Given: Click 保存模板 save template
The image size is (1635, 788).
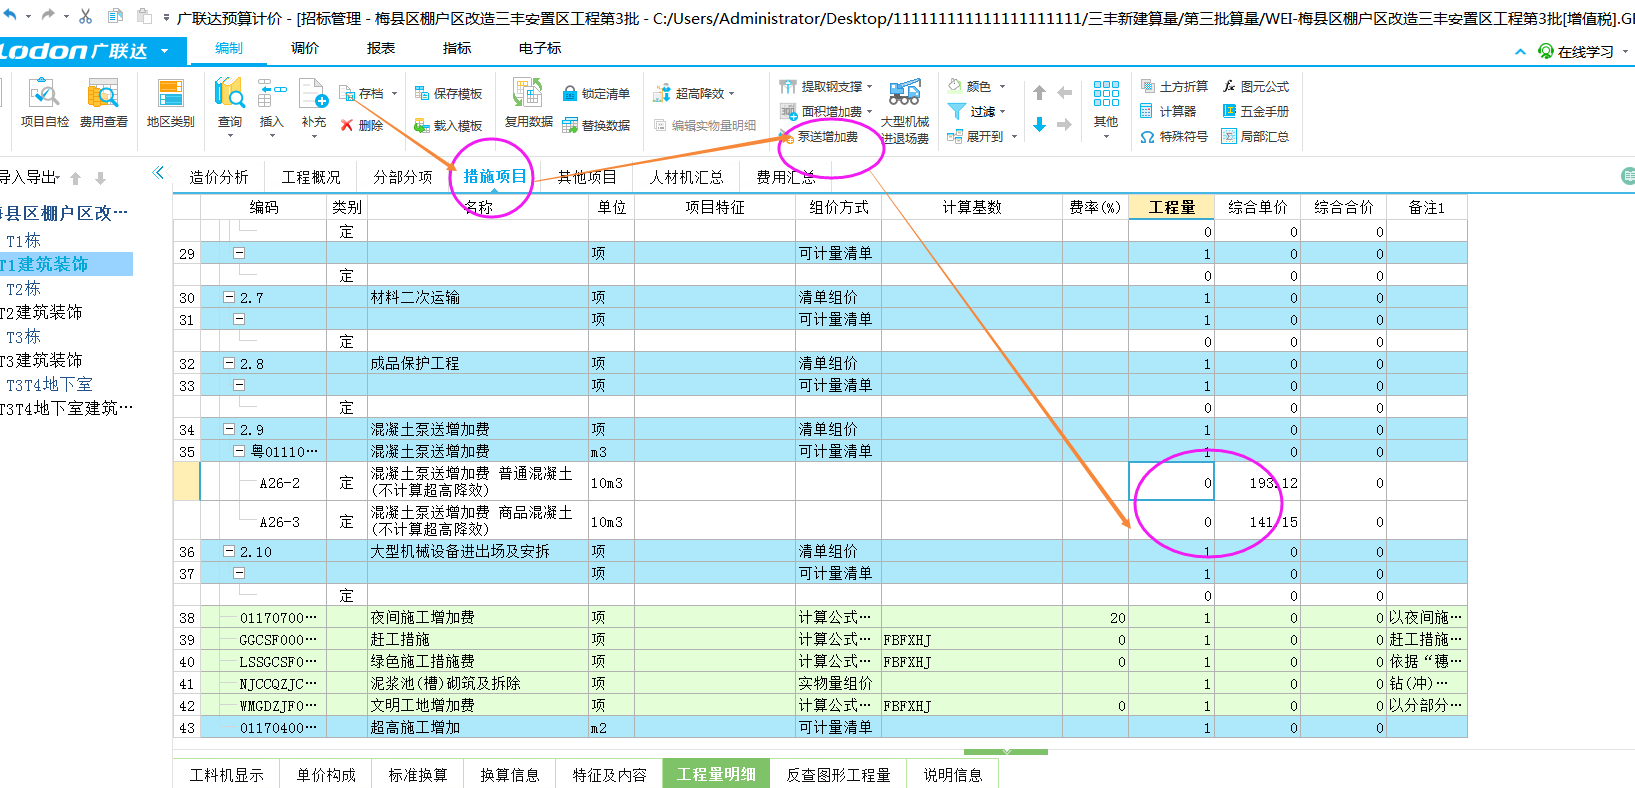Looking at the screenshot, I should (x=448, y=93).
